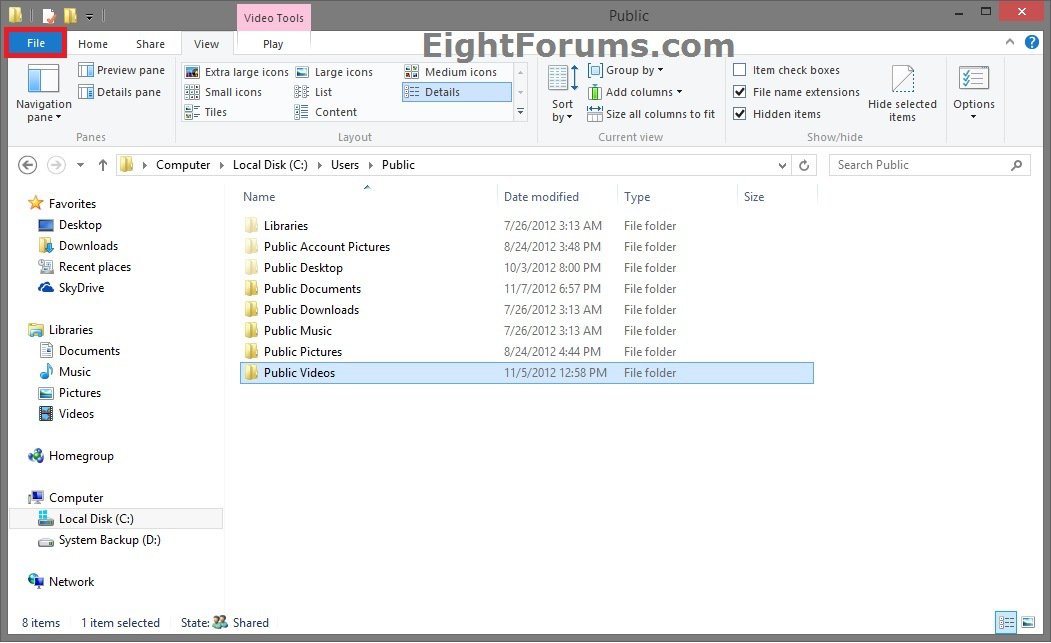Refresh the current folder view

(x=804, y=165)
